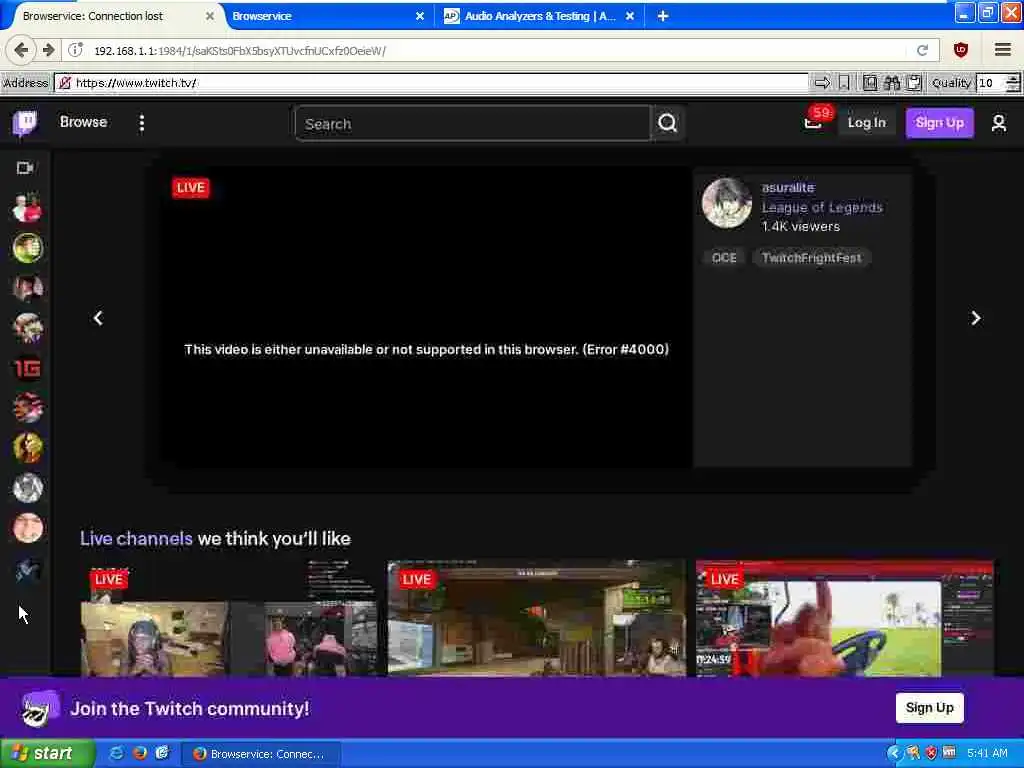
Task: Launch Firefox from quick launch bar
Action: tap(139, 753)
